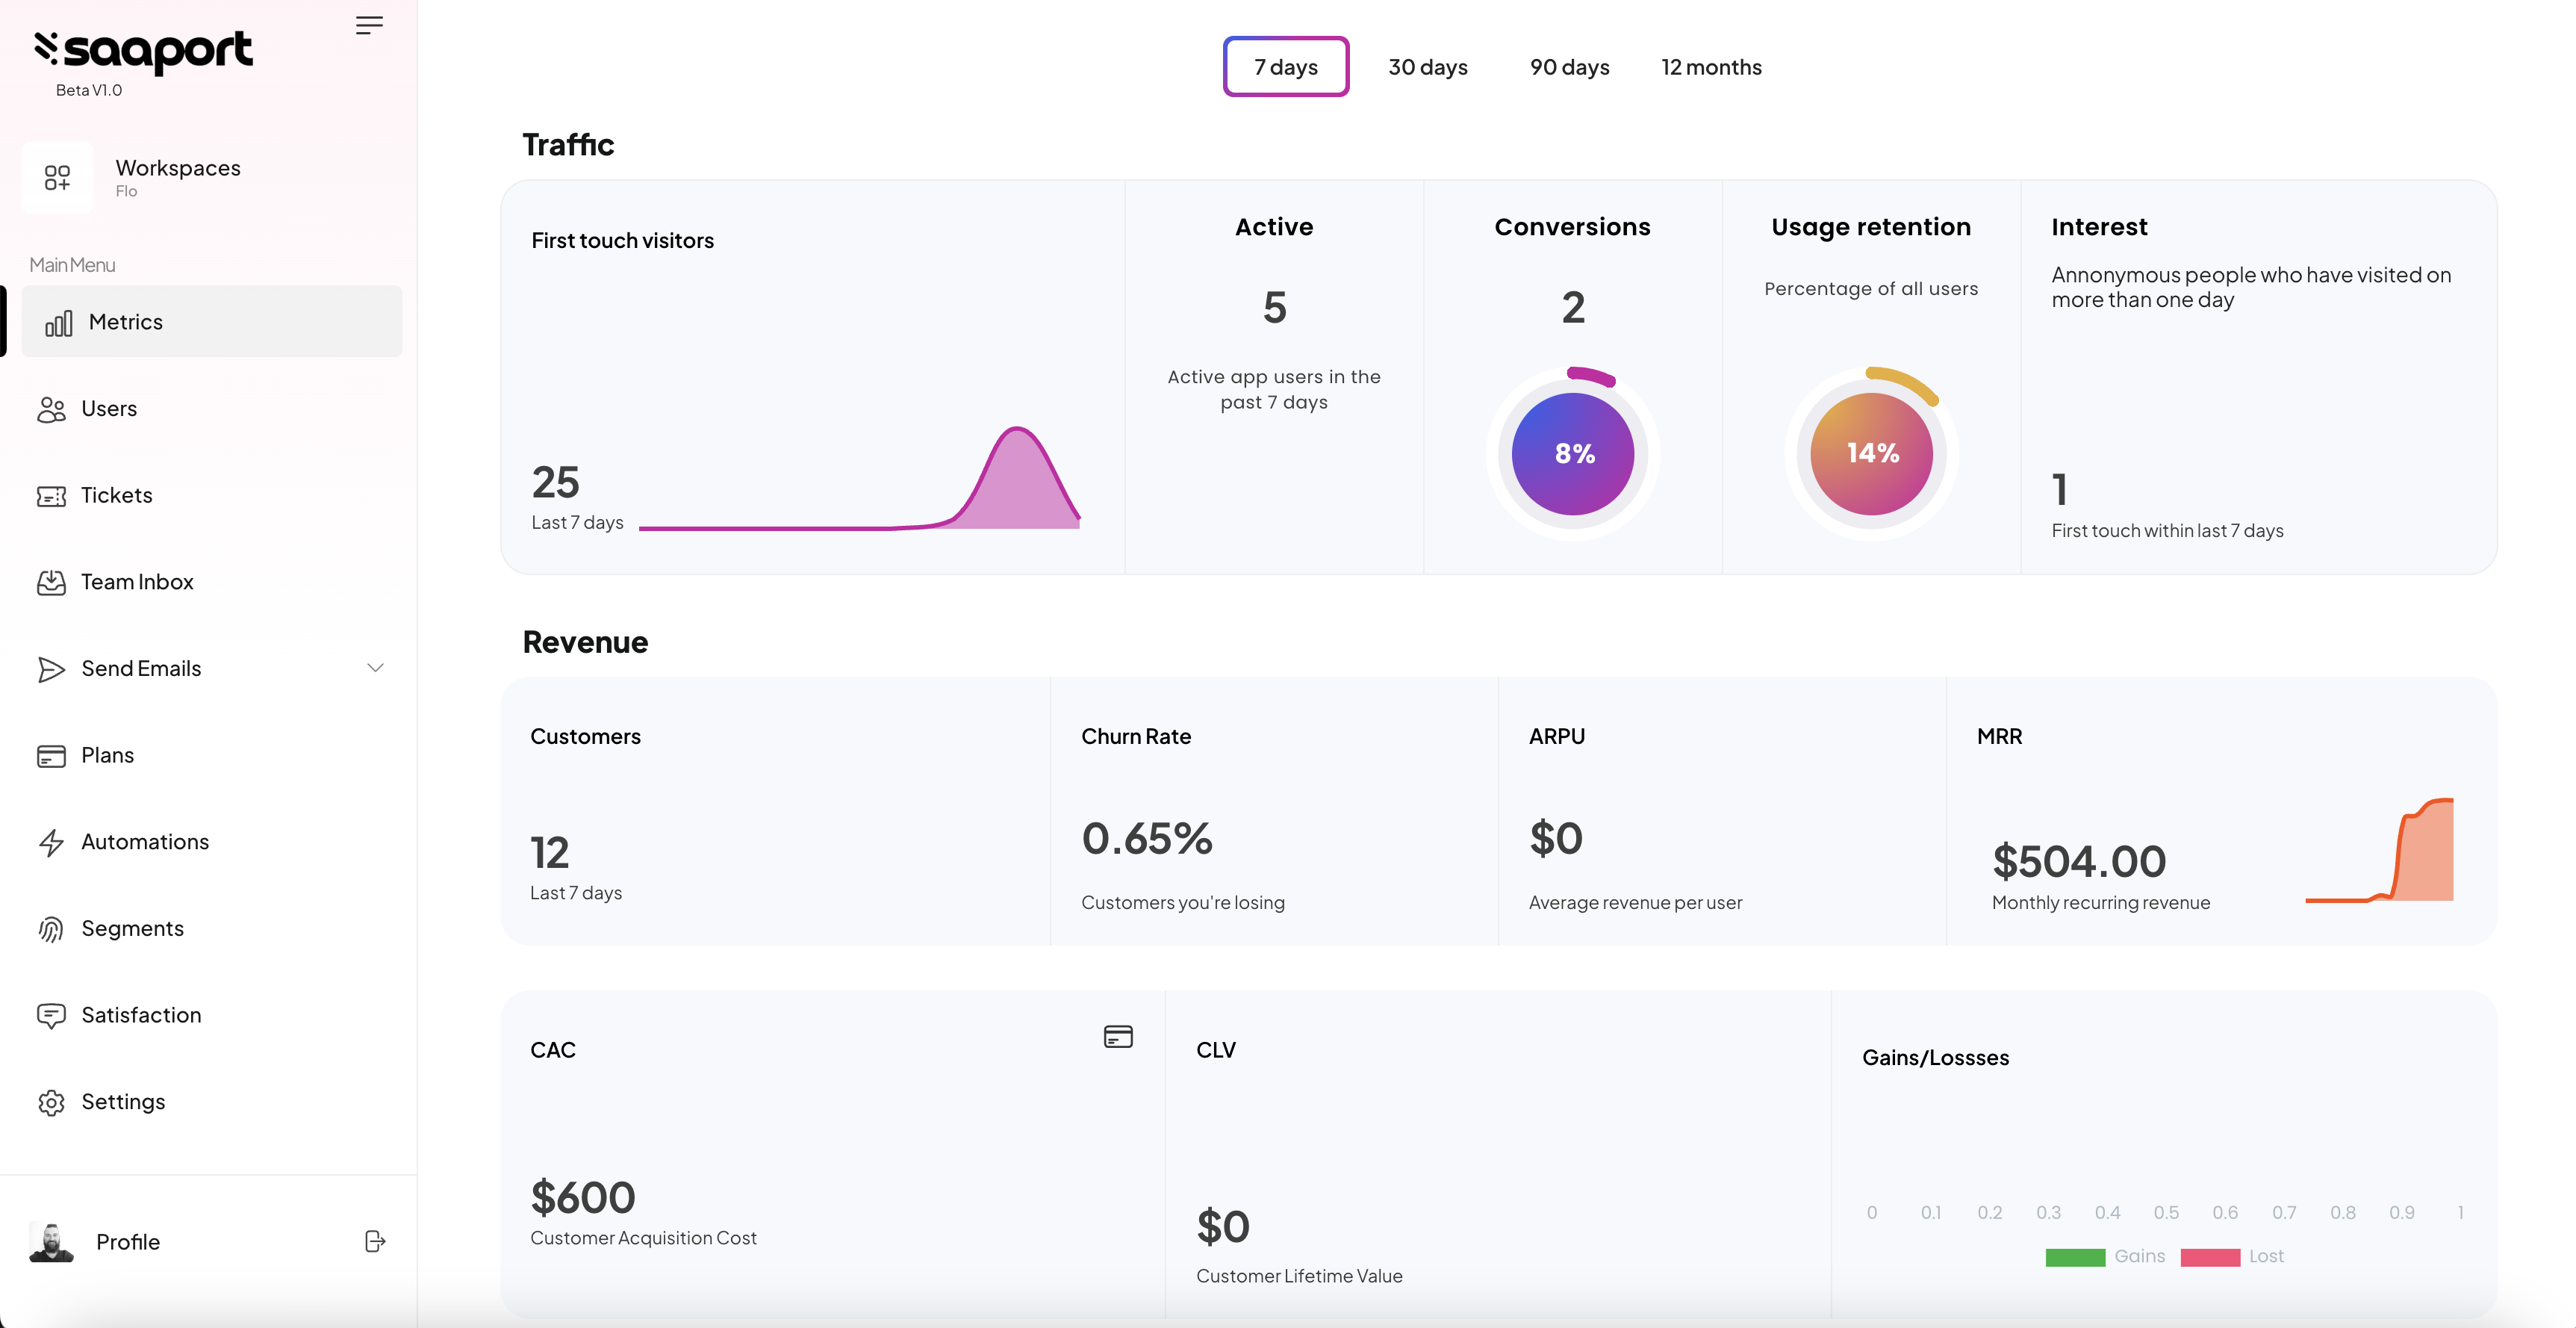Click the card icon in the CAC panel
This screenshot has width=2576, height=1328.
point(1117,1037)
